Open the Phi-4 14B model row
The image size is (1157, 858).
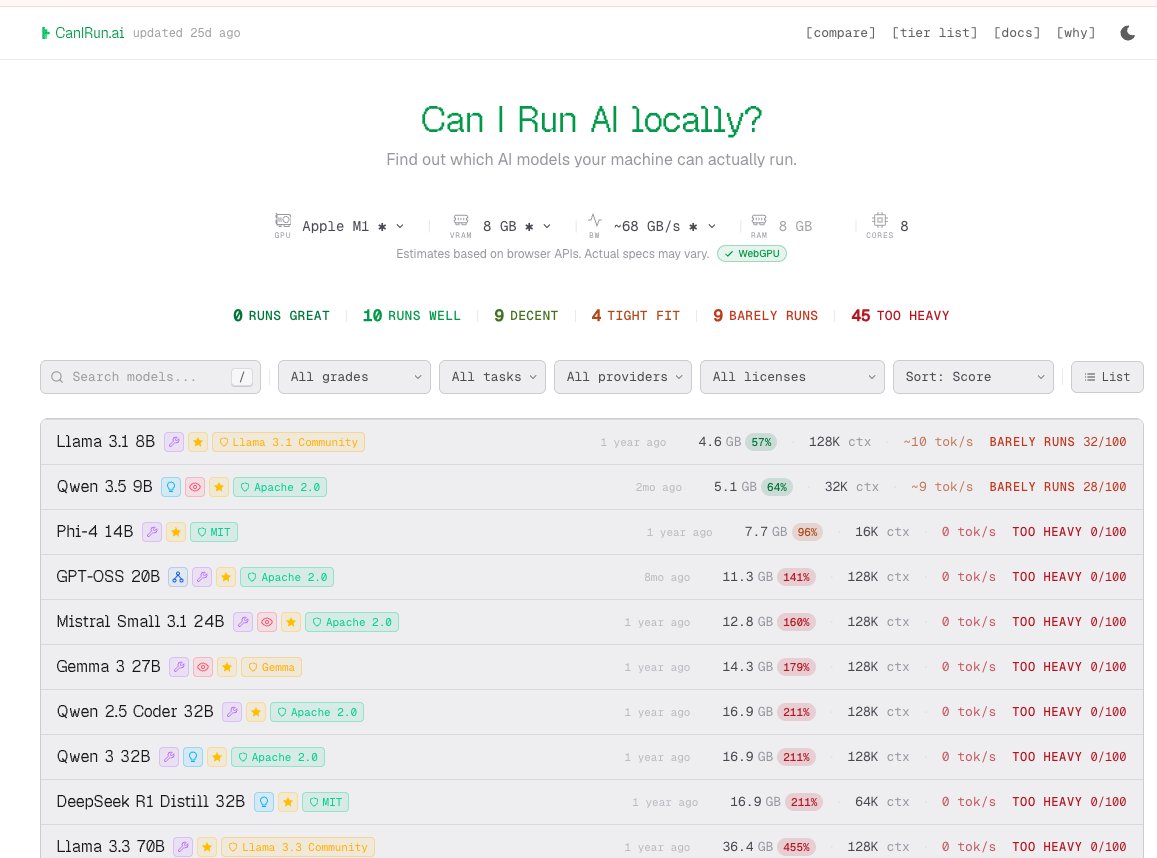pos(592,532)
